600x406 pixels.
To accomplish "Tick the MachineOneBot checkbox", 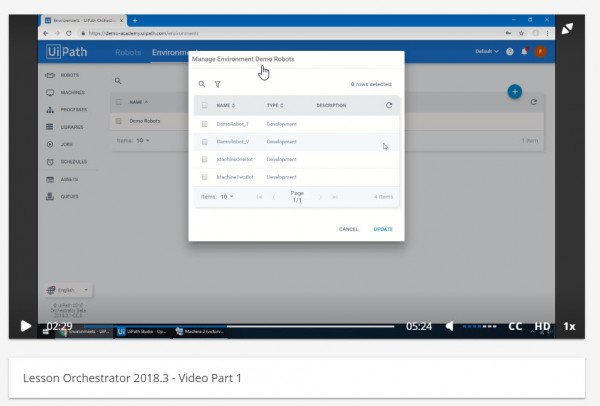I will [204, 159].
